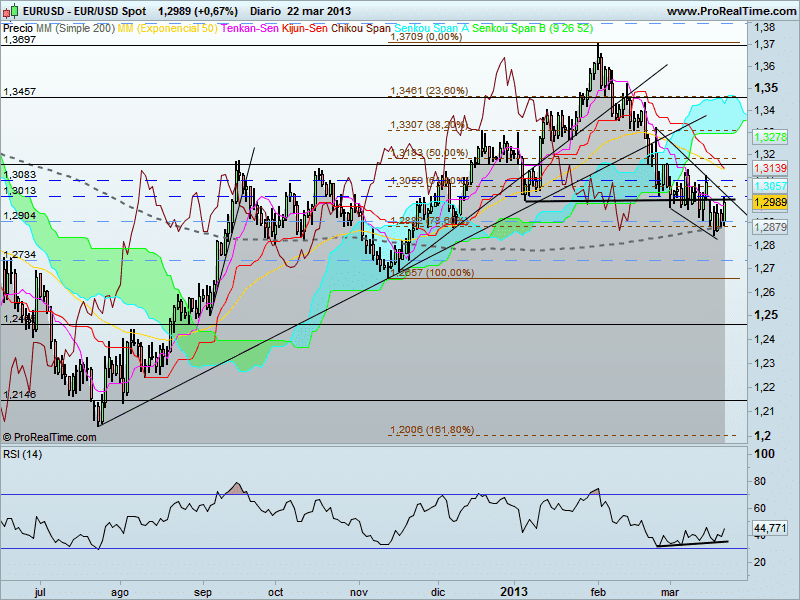
Task: Click the Chikou Span legend label
Action: [361, 29]
